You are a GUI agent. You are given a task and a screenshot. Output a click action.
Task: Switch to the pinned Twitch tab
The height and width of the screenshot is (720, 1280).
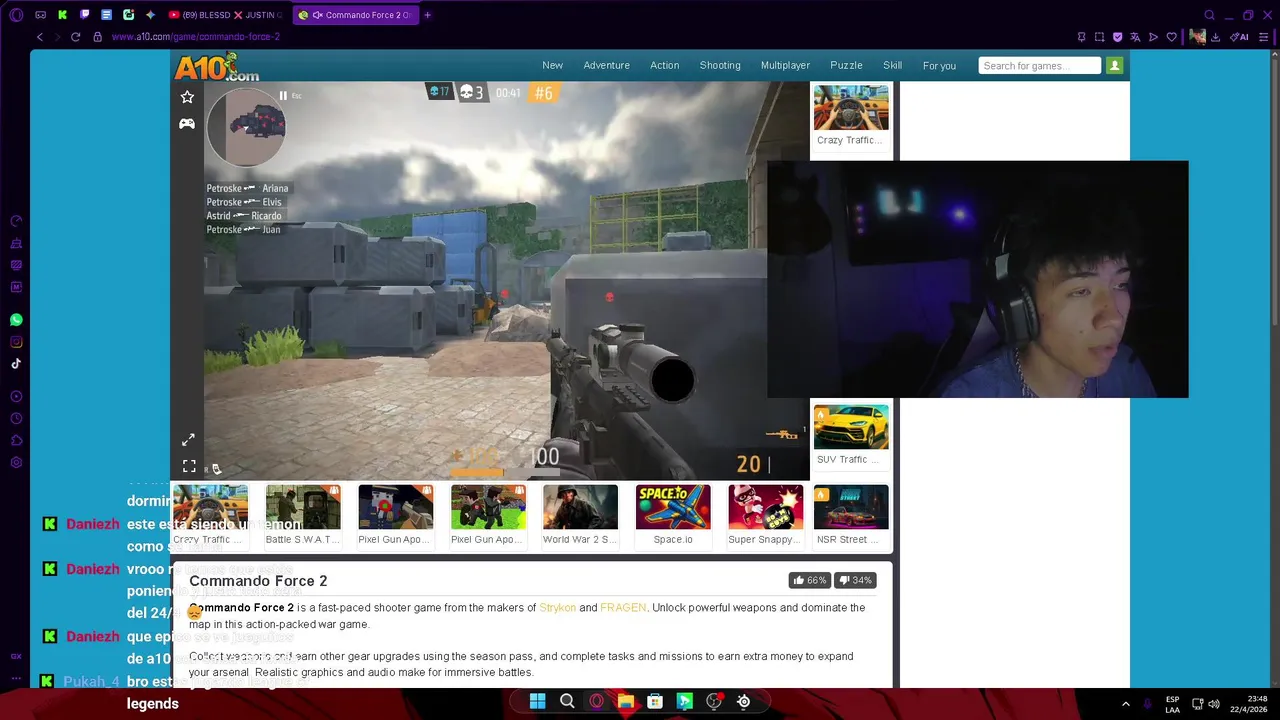coord(84,15)
